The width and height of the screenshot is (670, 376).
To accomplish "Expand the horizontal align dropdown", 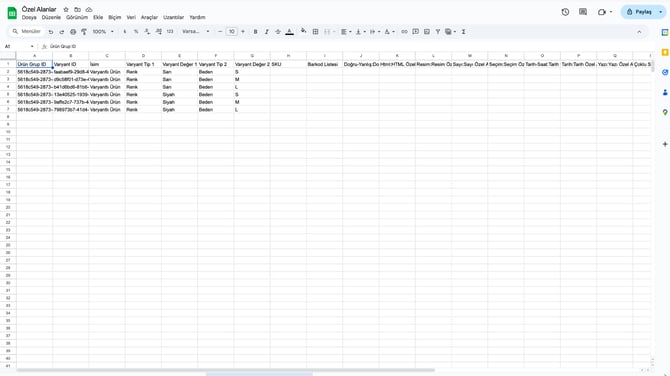I will coord(346,32).
